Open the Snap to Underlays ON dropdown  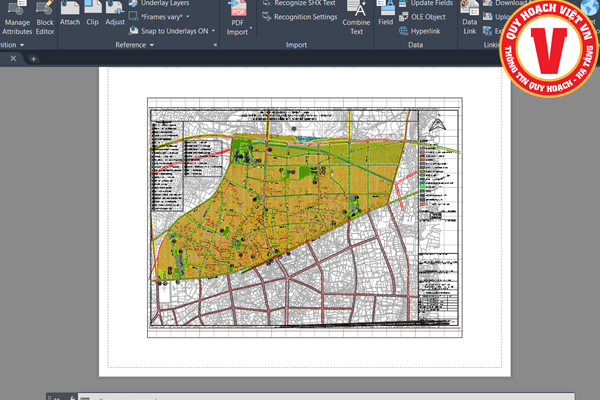pyautogui.click(x=211, y=31)
